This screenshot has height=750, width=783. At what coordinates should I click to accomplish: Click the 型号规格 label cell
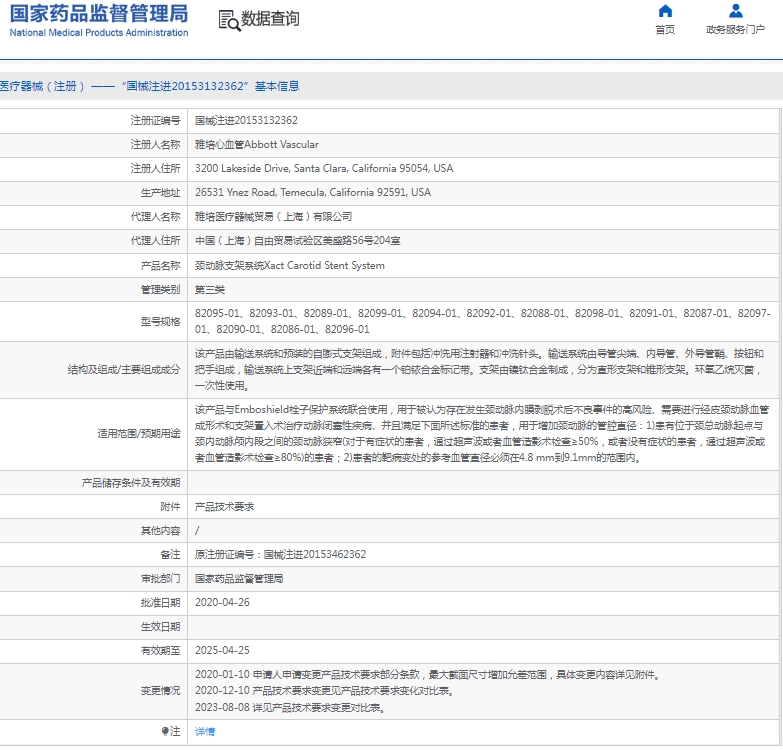click(93, 322)
